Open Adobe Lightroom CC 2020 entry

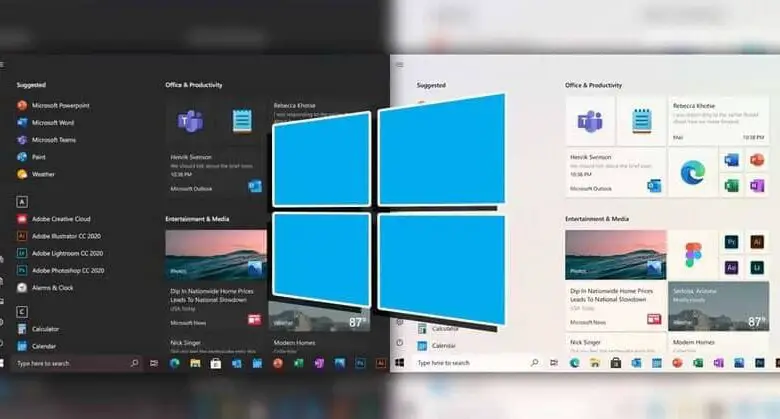coord(60,253)
